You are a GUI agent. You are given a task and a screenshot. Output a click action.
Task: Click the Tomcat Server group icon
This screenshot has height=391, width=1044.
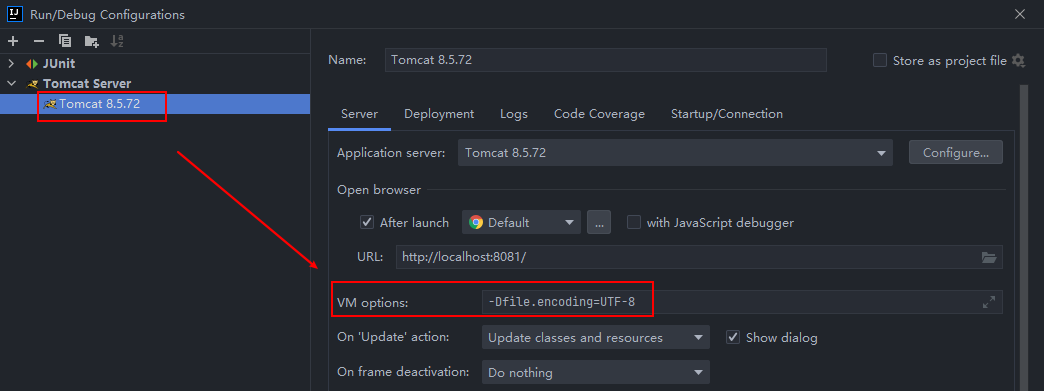[x=31, y=84]
